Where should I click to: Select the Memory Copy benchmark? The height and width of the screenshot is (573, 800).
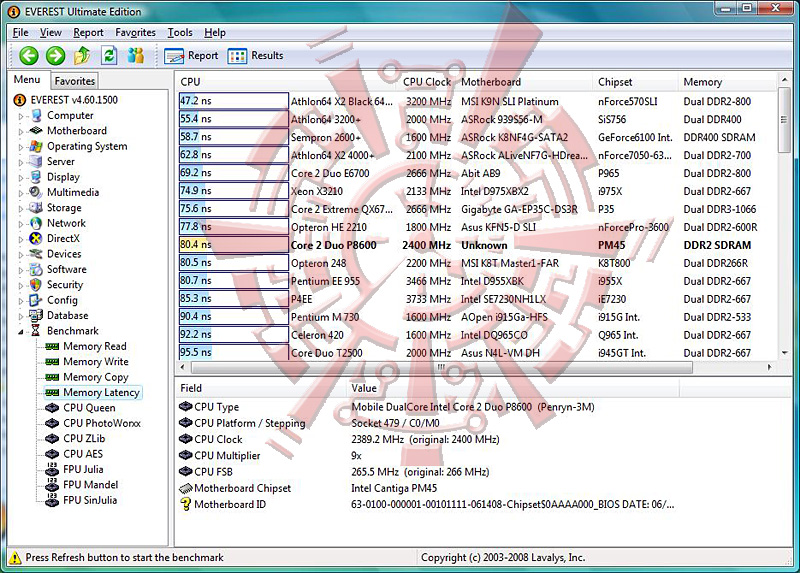click(96, 377)
